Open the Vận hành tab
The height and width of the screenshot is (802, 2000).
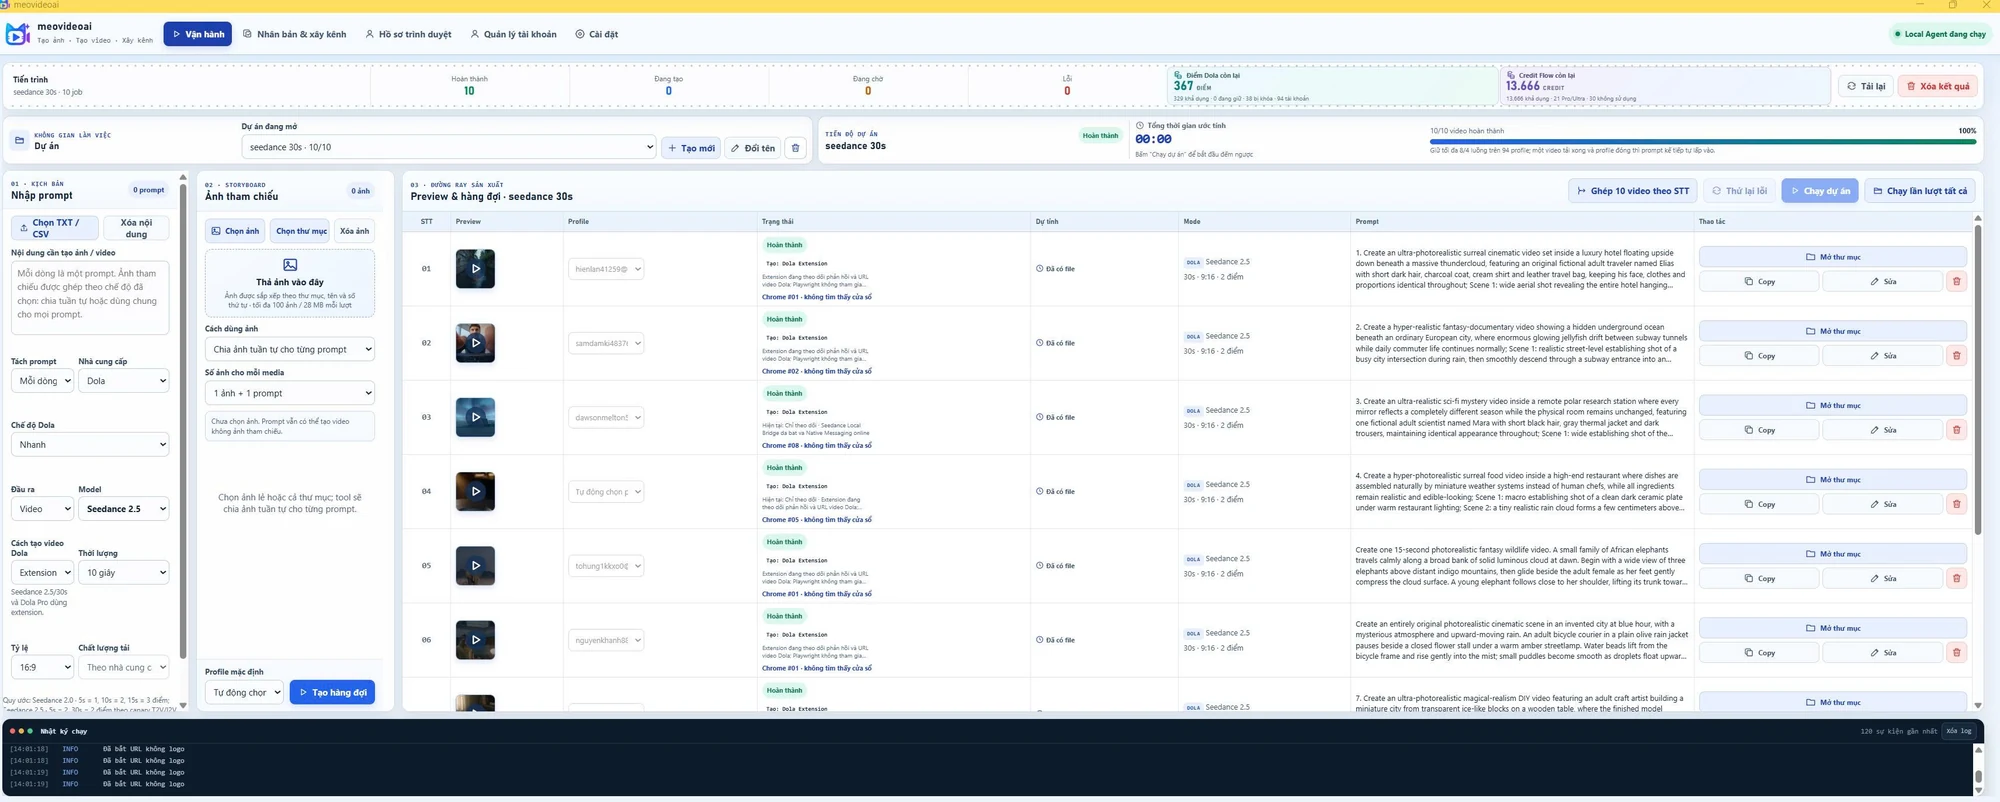(x=198, y=34)
